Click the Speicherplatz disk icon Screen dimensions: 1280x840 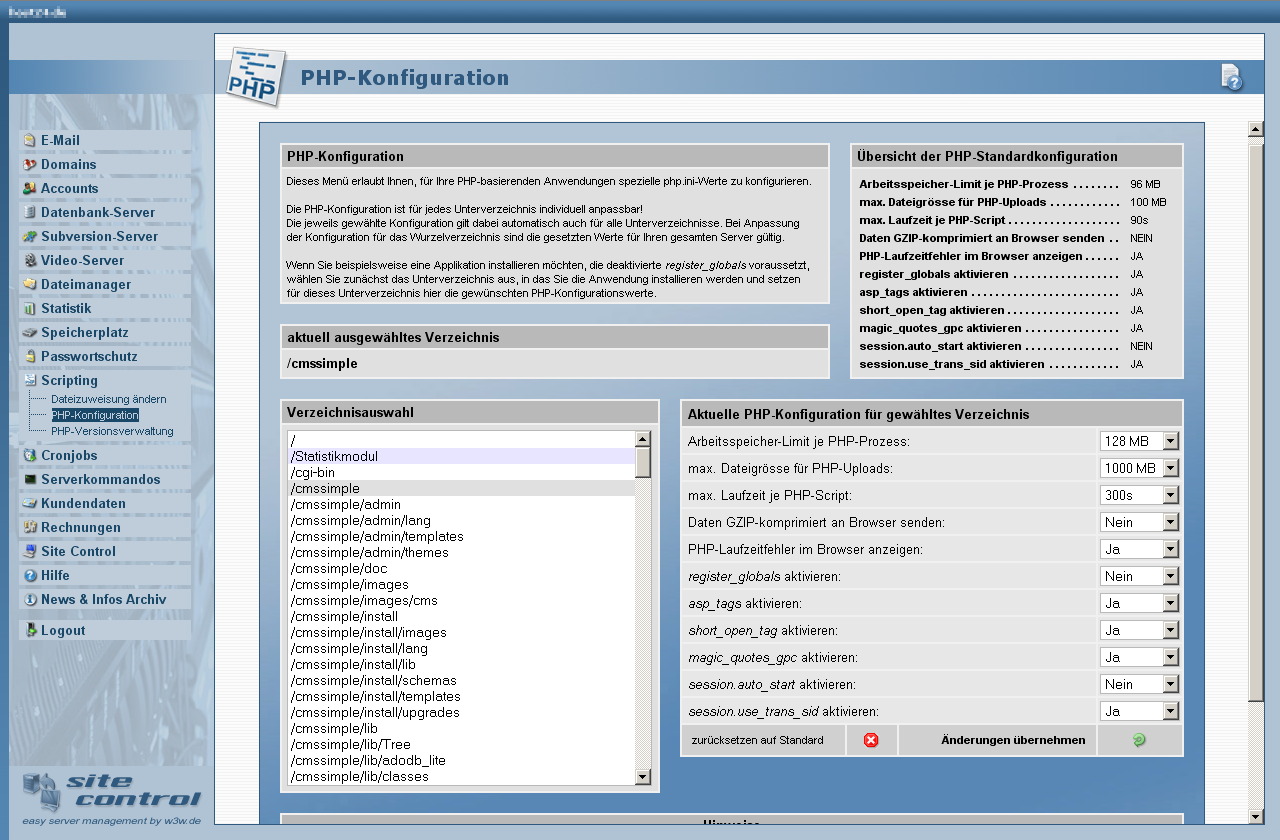coord(31,332)
